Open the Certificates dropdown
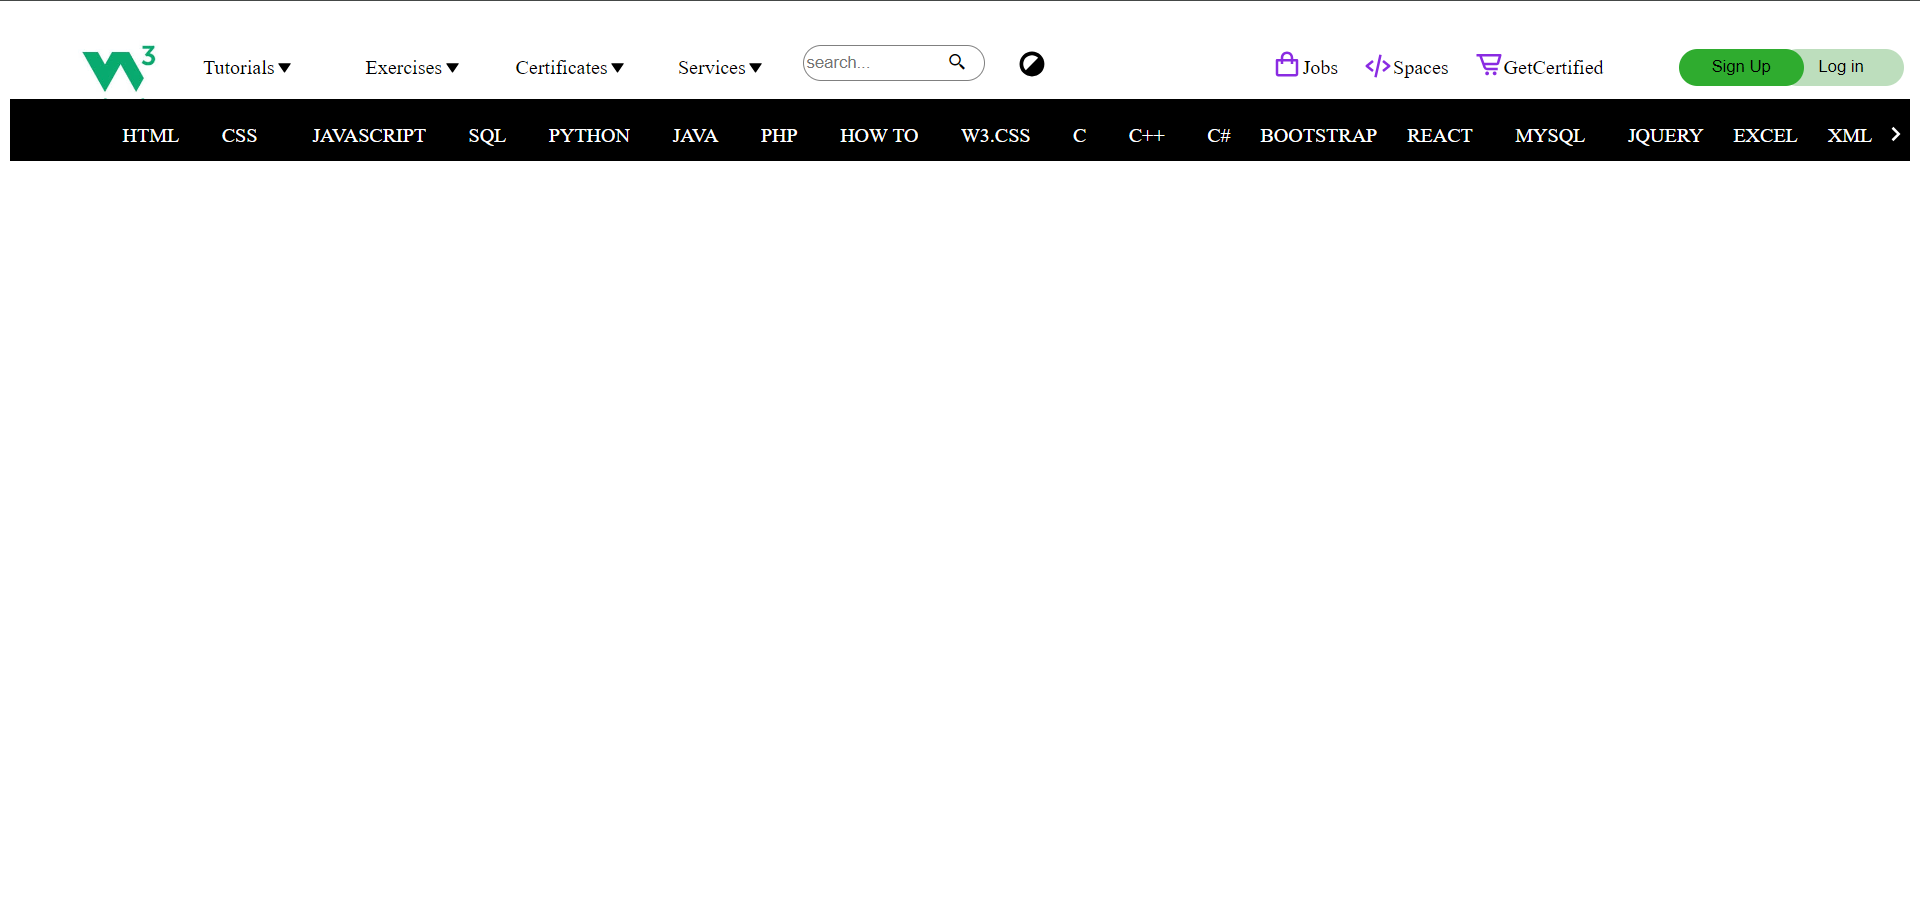 click(569, 67)
